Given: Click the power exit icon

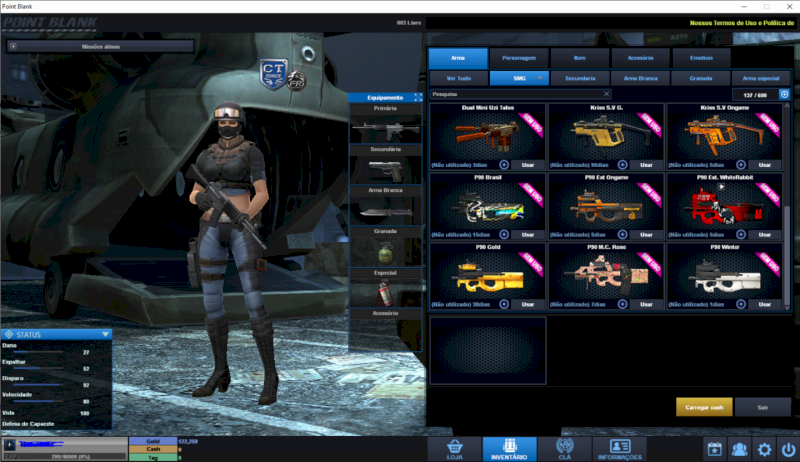Looking at the screenshot, I should [x=788, y=449].
